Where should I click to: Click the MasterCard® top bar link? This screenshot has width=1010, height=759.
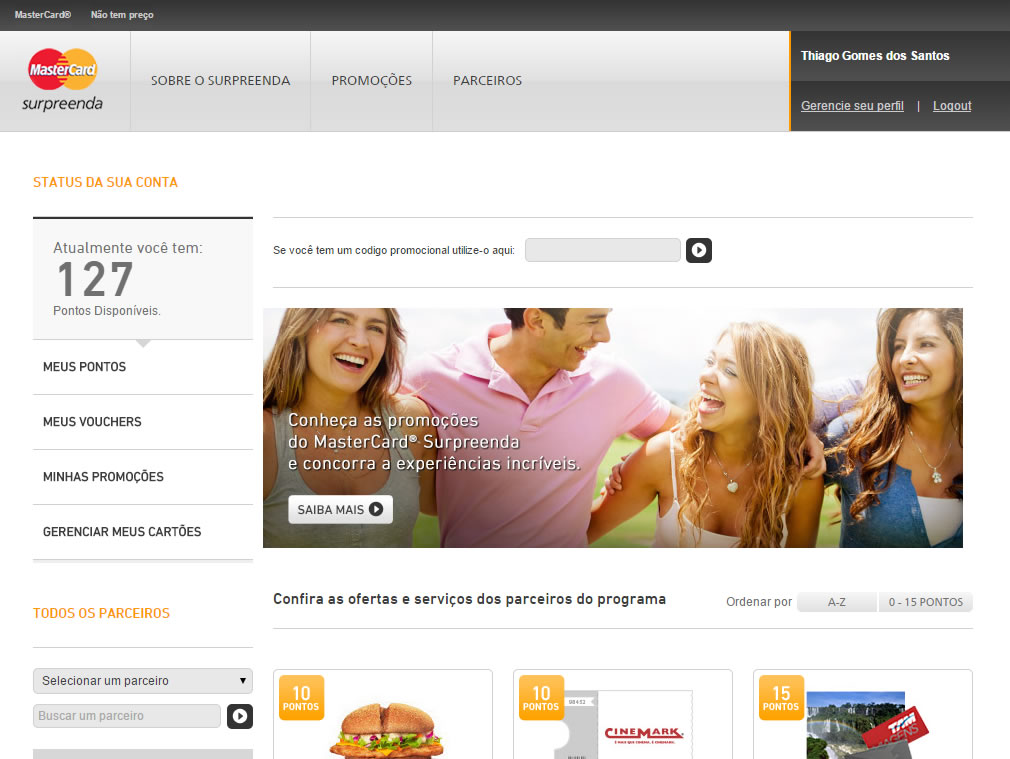coord(43,15)
